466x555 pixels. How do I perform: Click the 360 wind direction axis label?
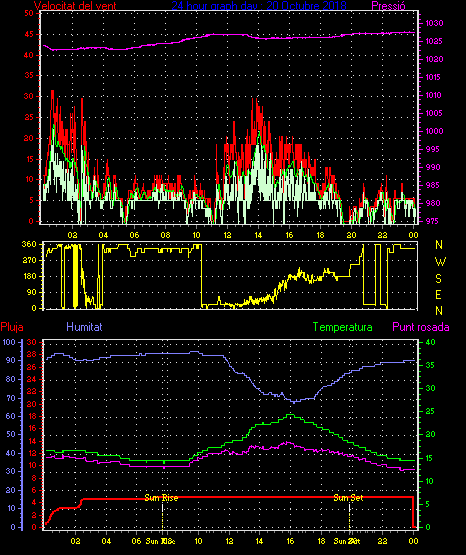[29, 244]
